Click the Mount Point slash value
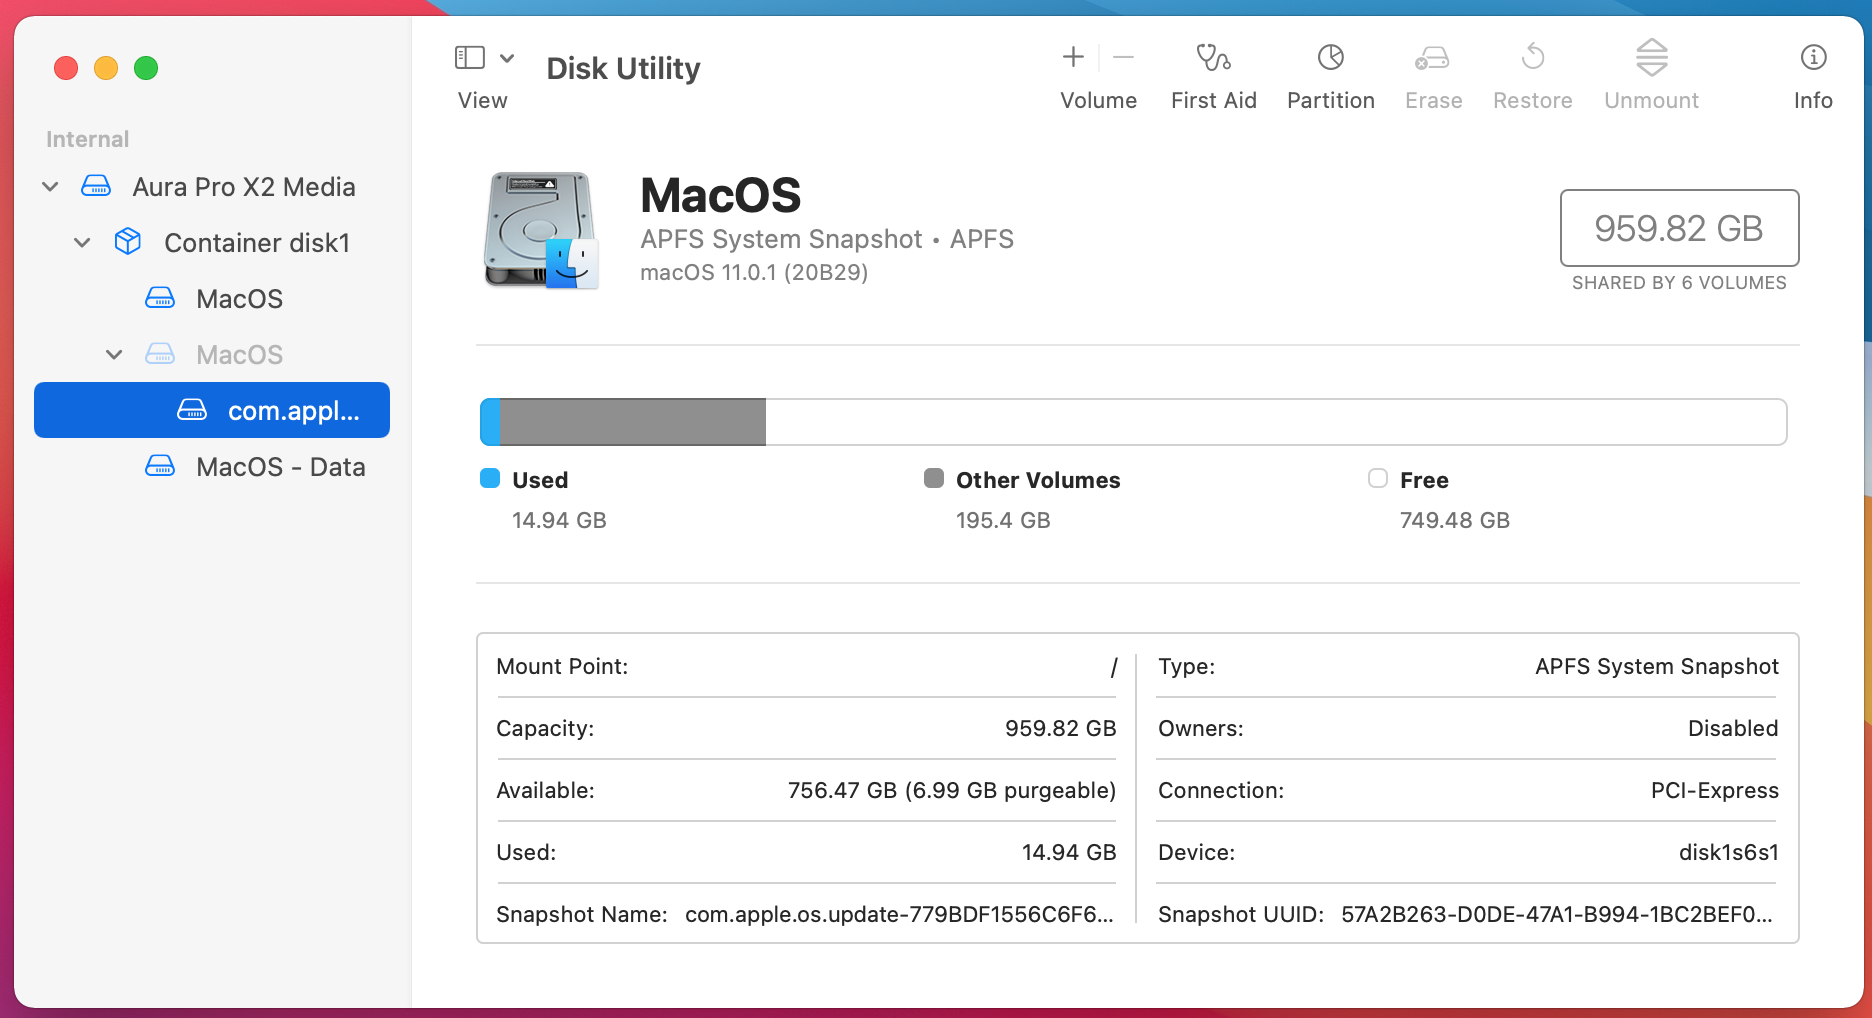Screen dimensions: 1872x1018 coord(1113,666)
